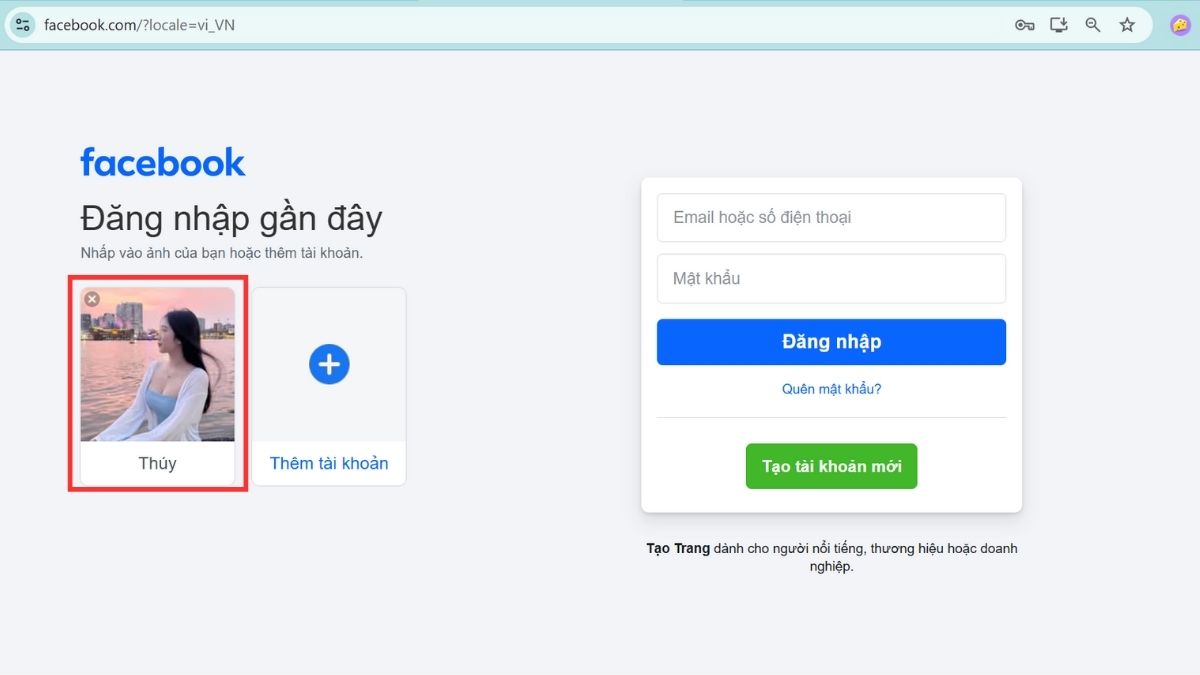Screen dimensions: 1200x675
Task: Focus the Email hoặc số điện thoại field
Action: pyautogui.click(x=831, y=217)
